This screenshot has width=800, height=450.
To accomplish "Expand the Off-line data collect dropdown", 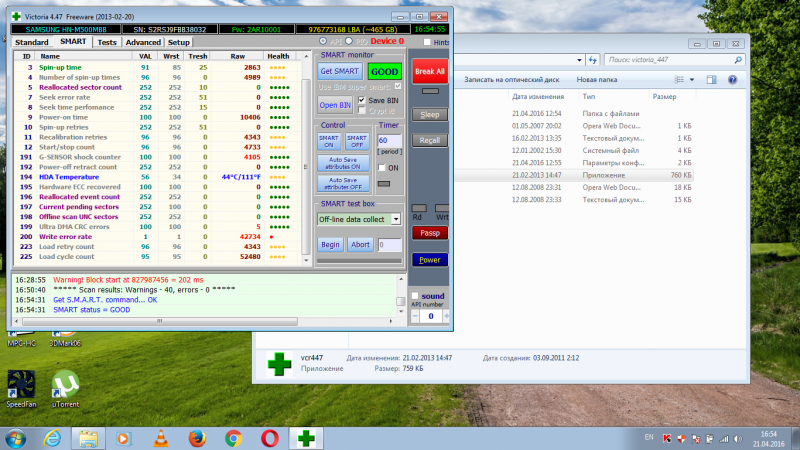I will click(396, 219).
